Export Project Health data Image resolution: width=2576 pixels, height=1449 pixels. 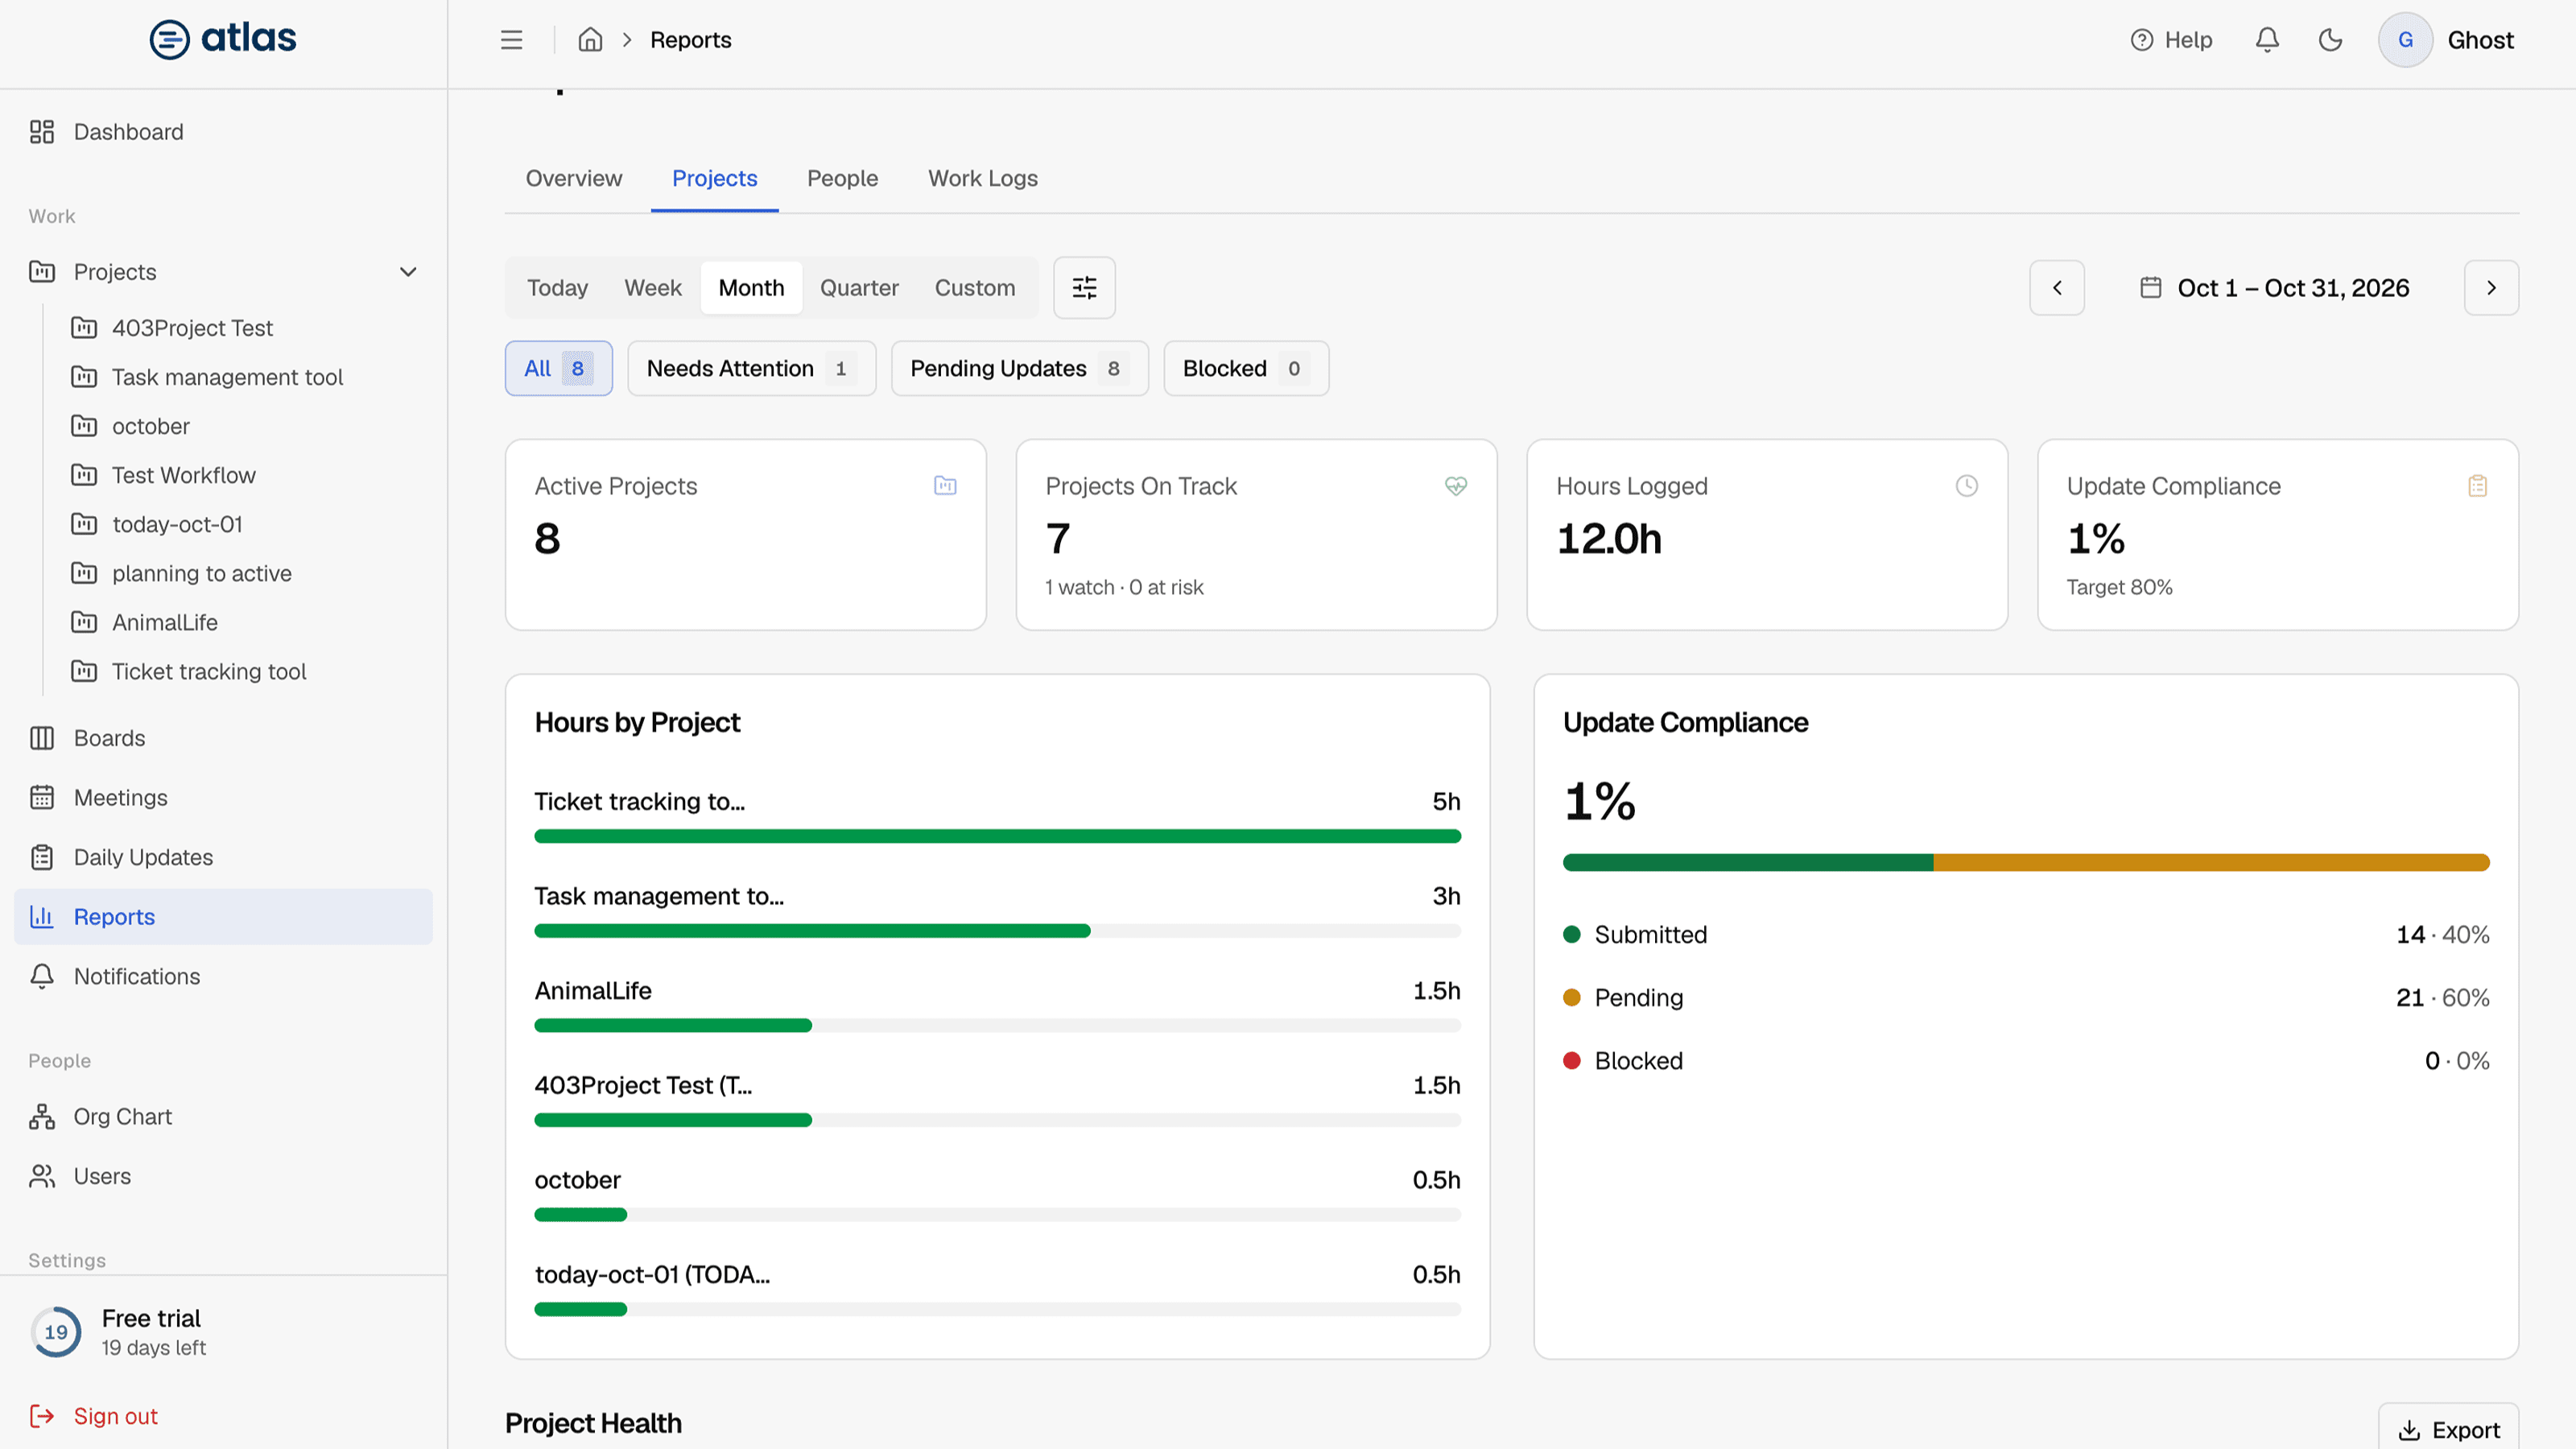2448,1429
